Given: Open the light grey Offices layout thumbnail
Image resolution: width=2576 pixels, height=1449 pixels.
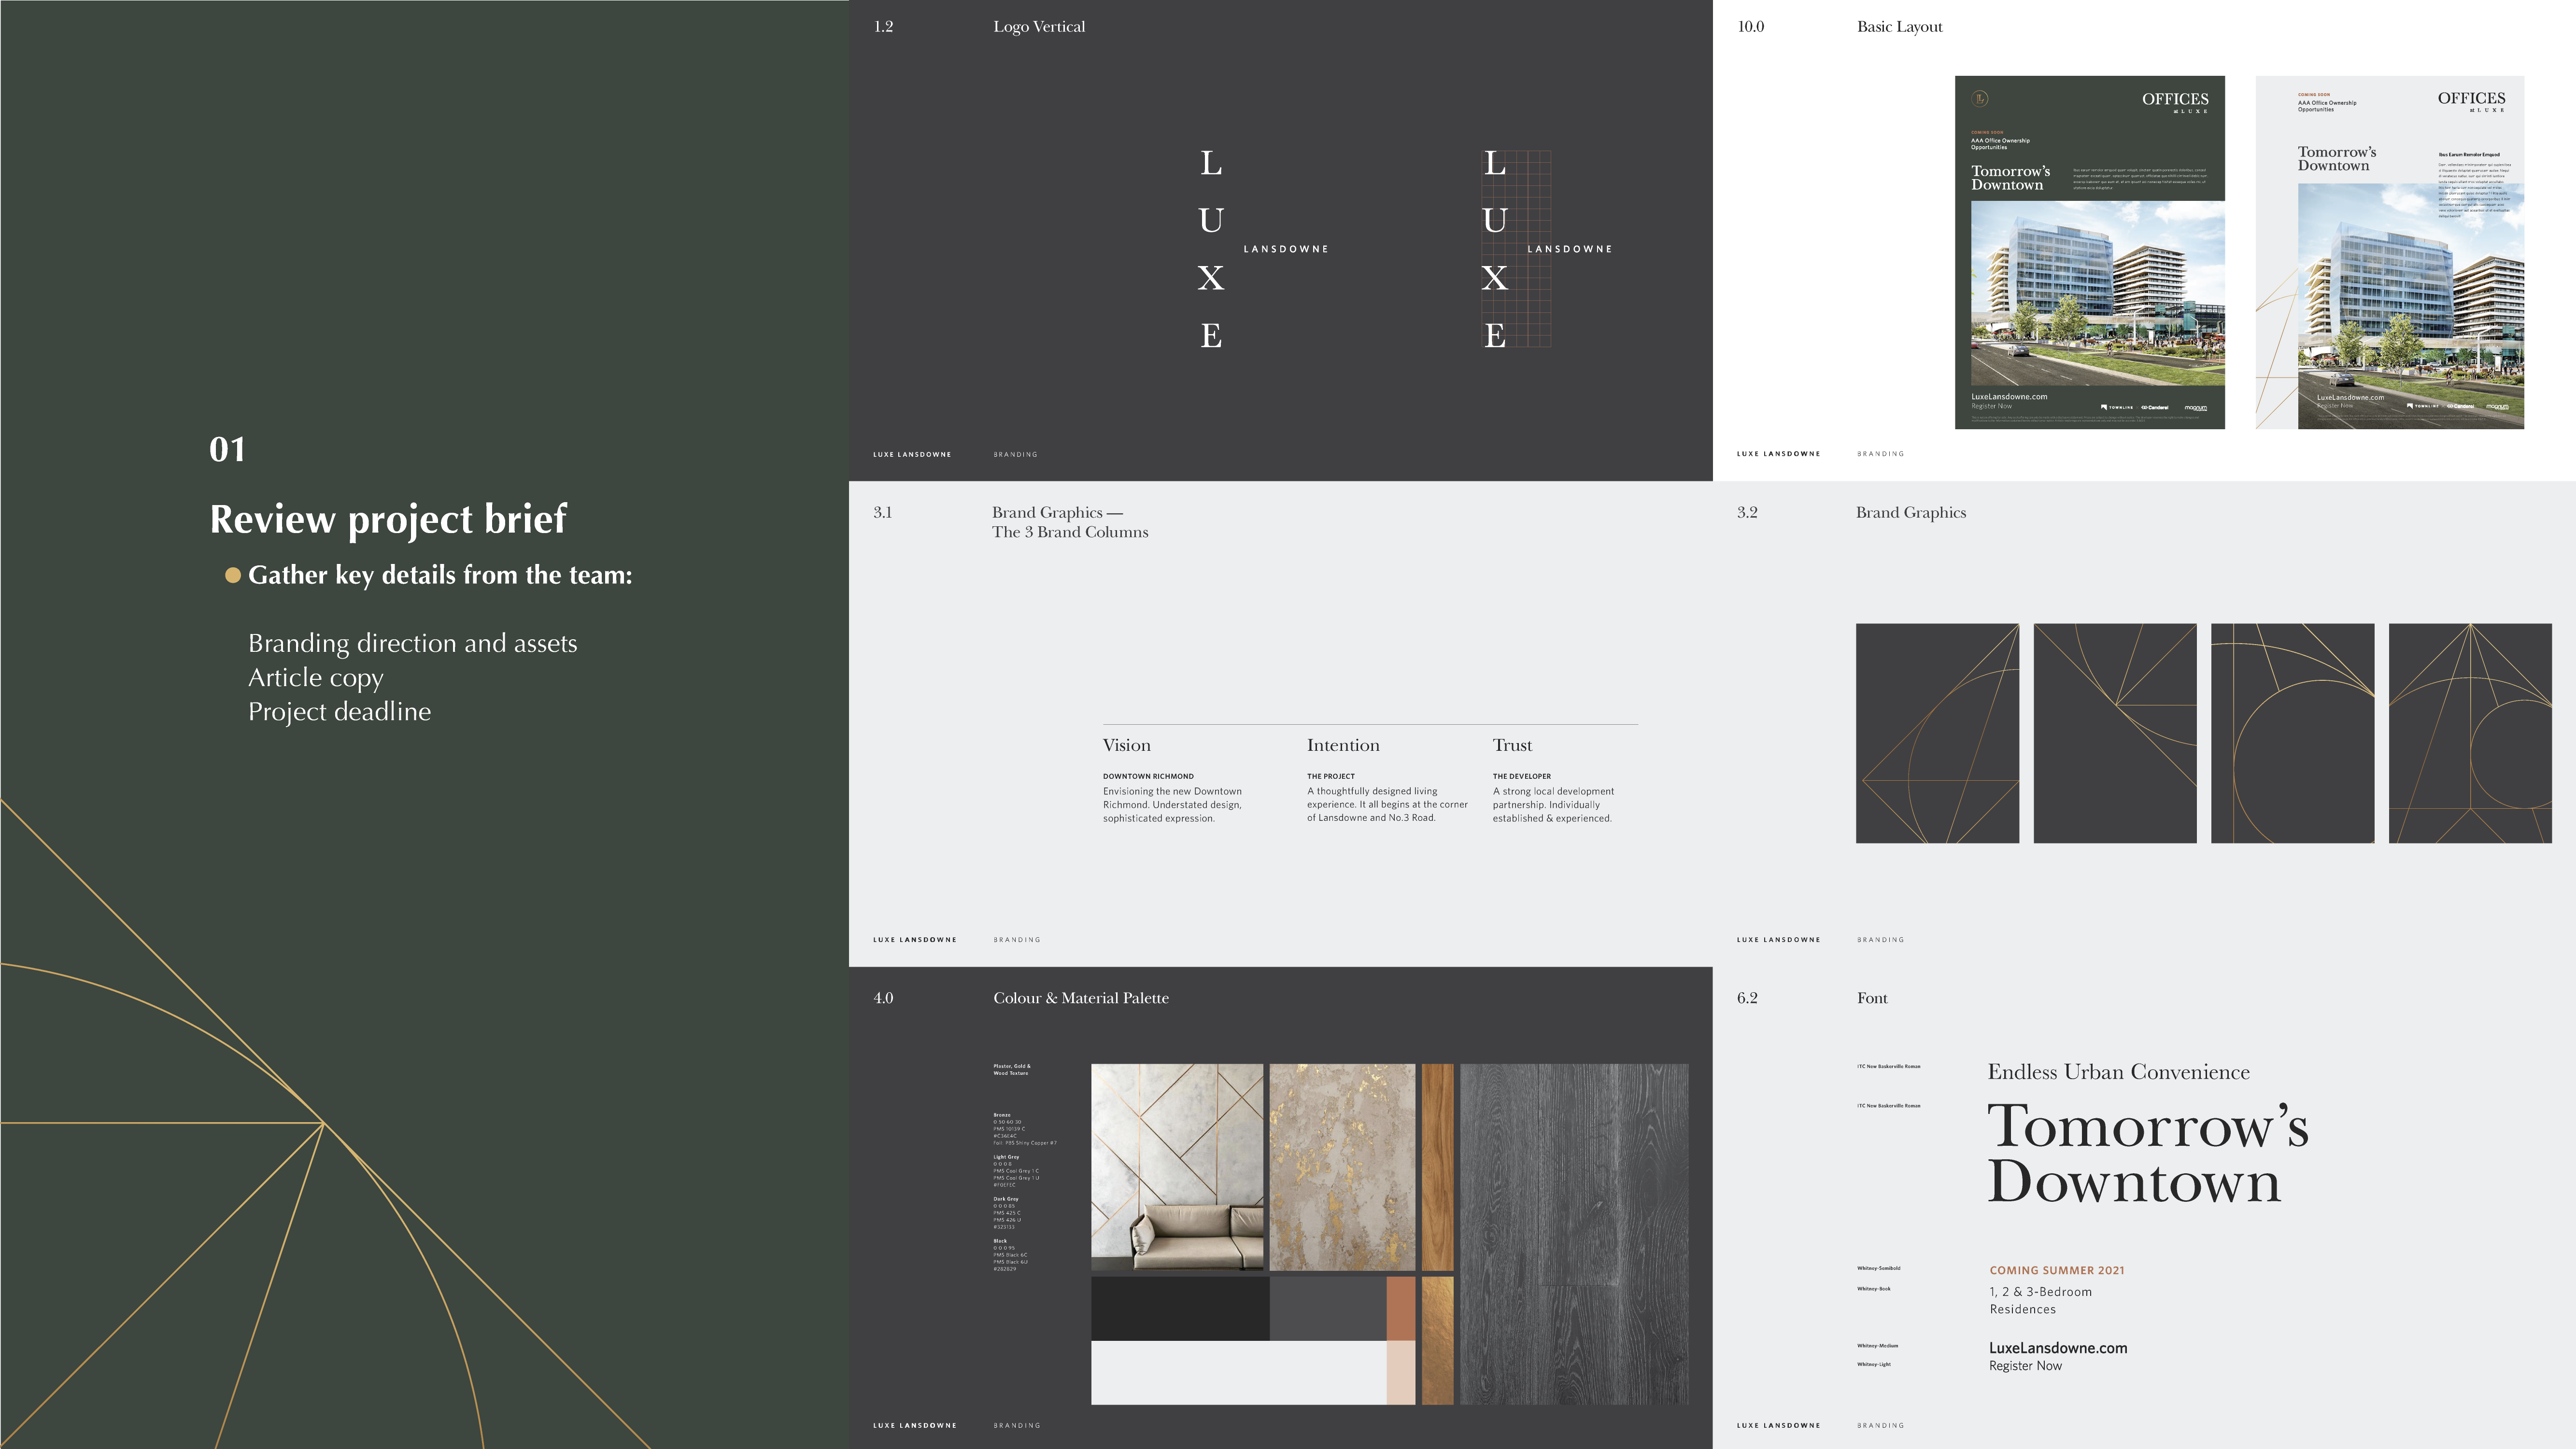Looking at the screenshot, I should [x=2390, y=252].
